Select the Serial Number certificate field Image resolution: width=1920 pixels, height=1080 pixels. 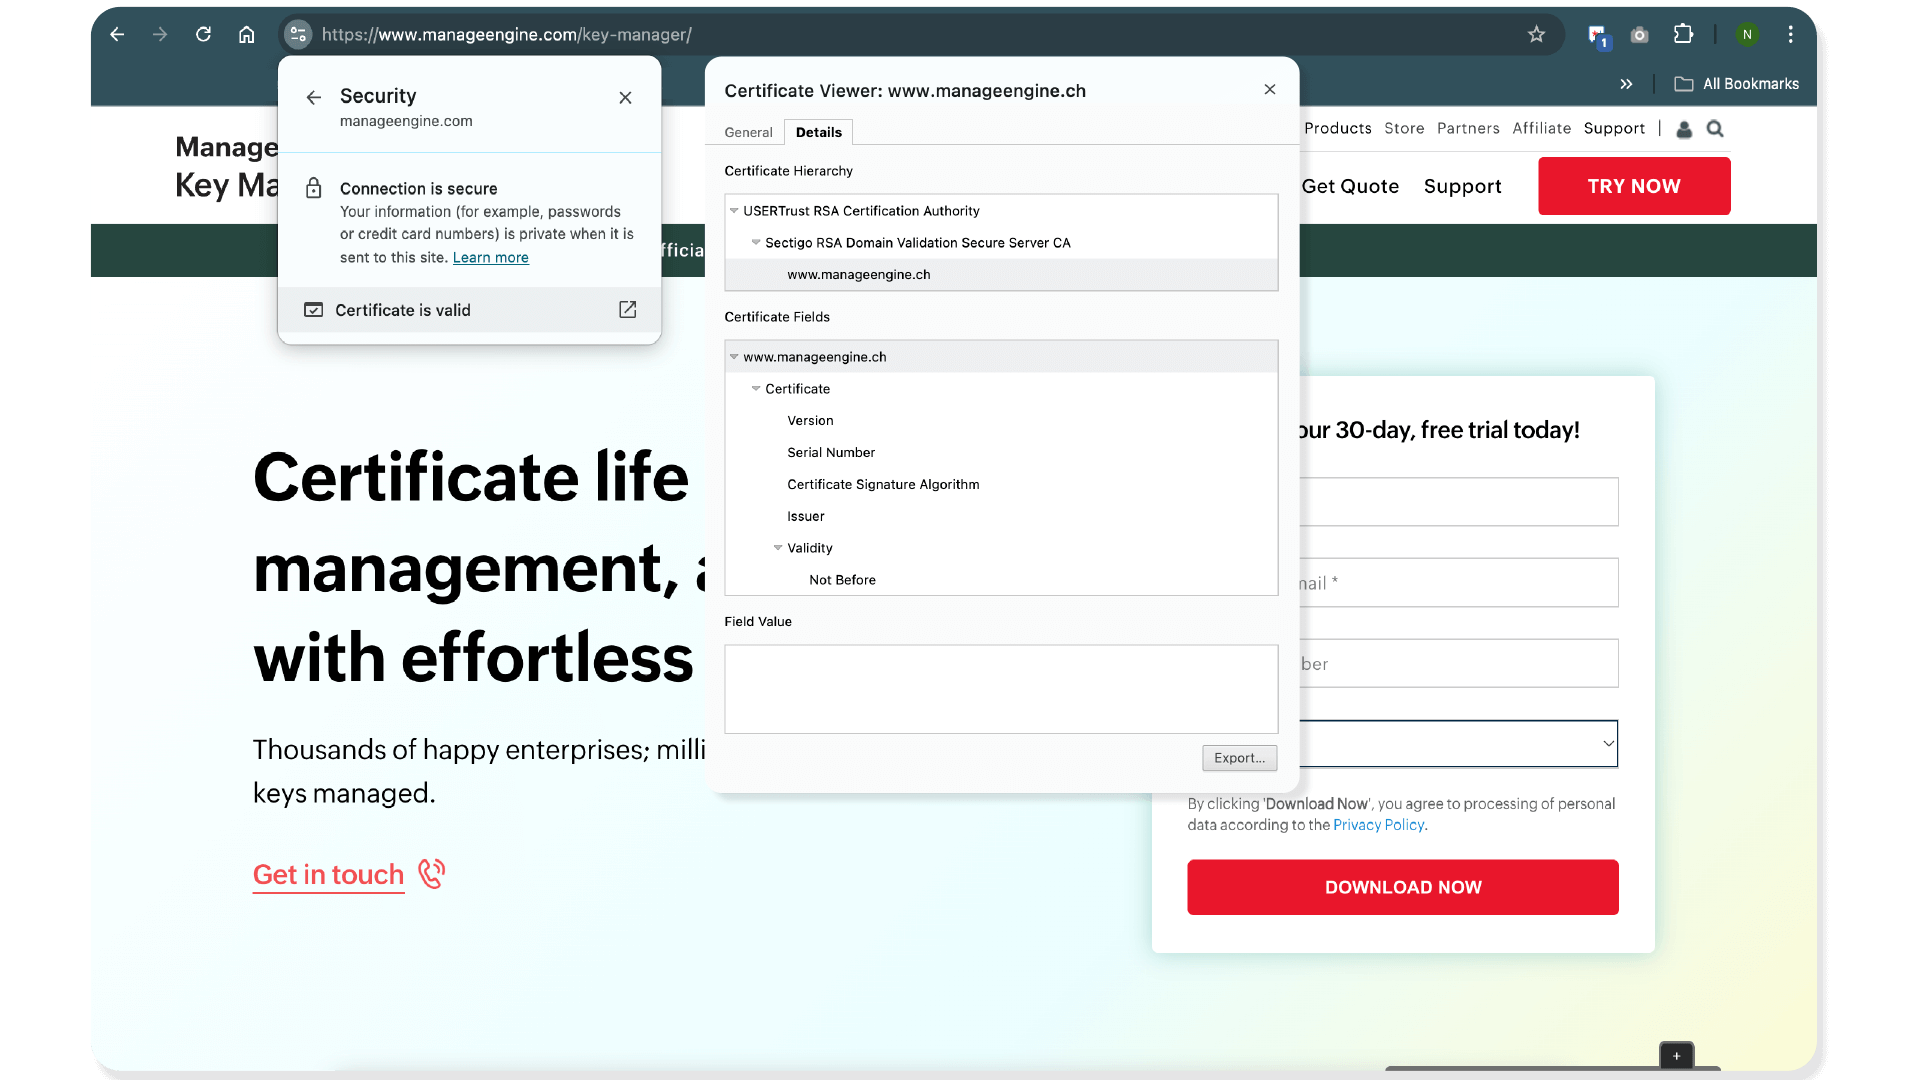[x=830, y=453]
